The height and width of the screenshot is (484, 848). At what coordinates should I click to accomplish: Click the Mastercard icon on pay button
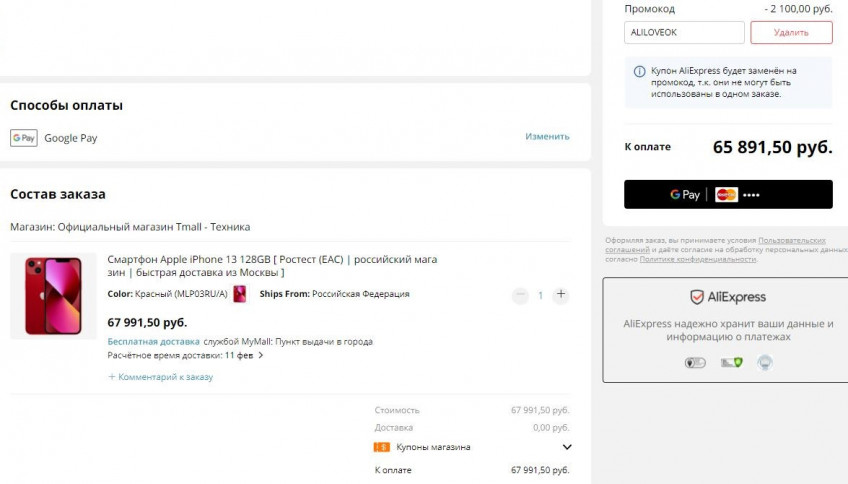pyautogui.click(x=726, y=195)
